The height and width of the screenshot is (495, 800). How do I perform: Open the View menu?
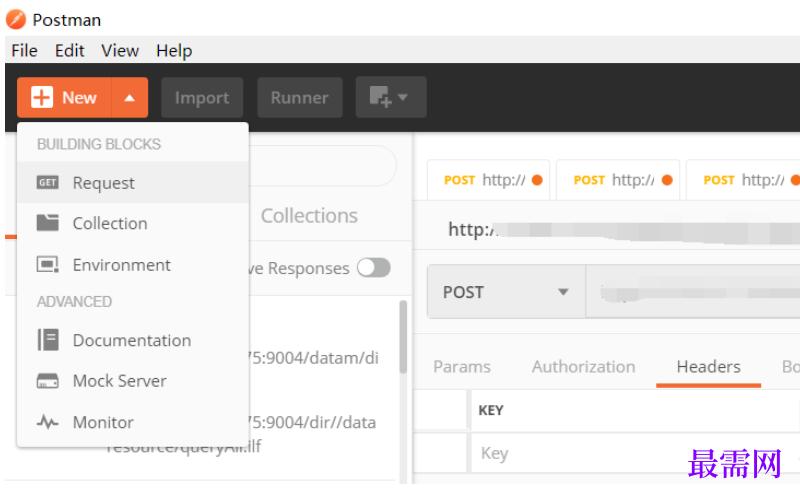point(120,51)
